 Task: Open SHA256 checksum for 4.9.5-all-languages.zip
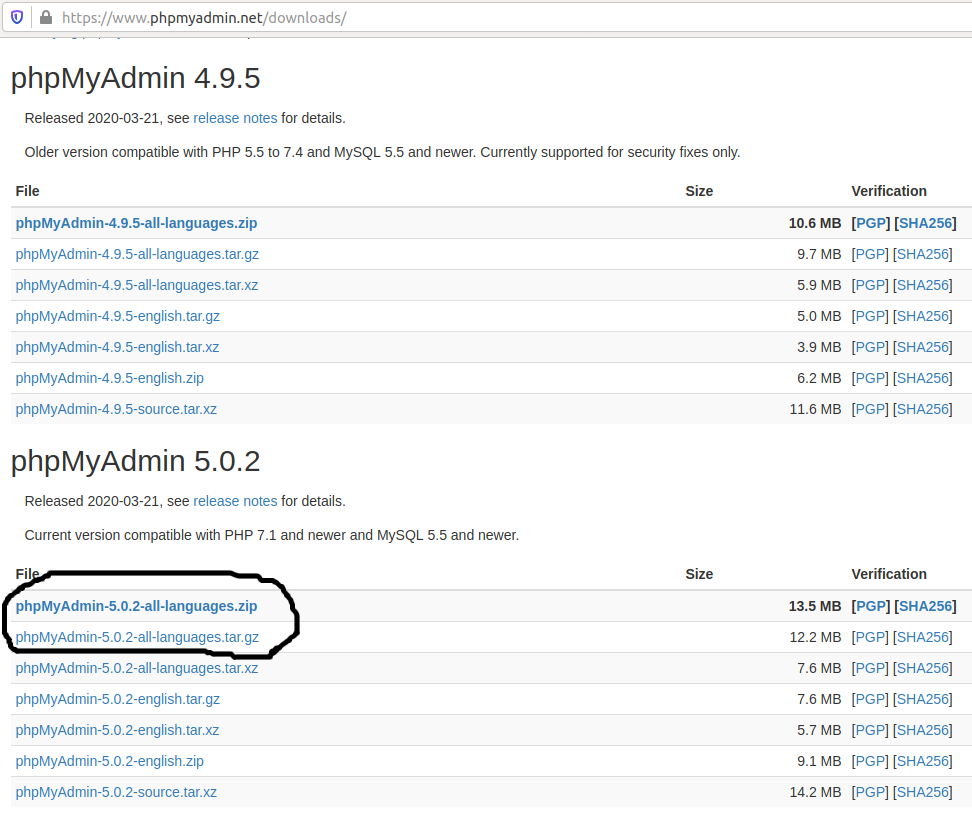925,223
